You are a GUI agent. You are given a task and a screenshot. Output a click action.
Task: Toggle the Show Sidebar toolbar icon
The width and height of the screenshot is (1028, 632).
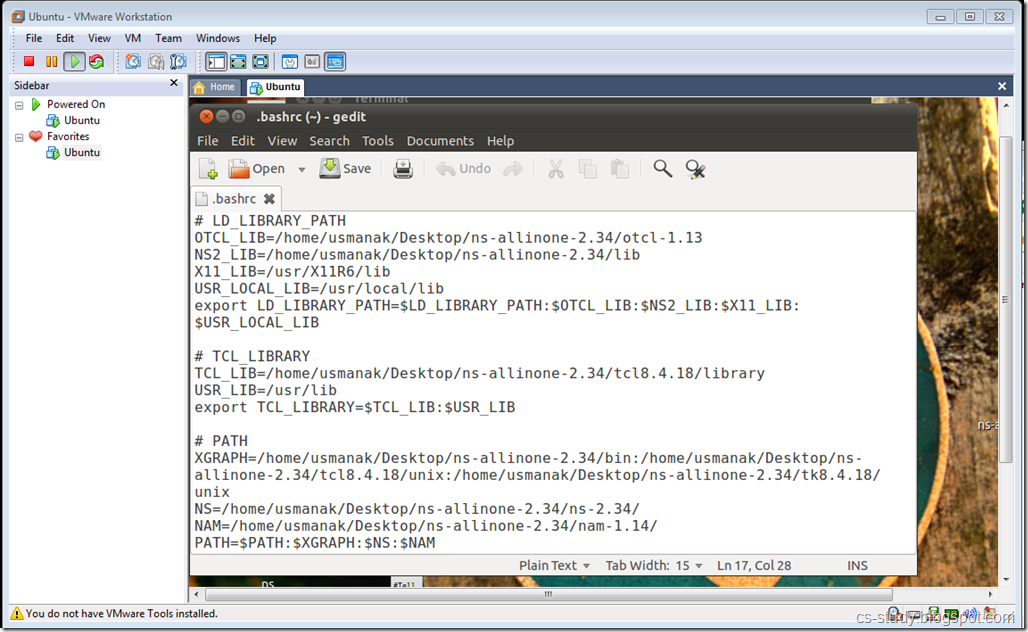coord(216,62)
